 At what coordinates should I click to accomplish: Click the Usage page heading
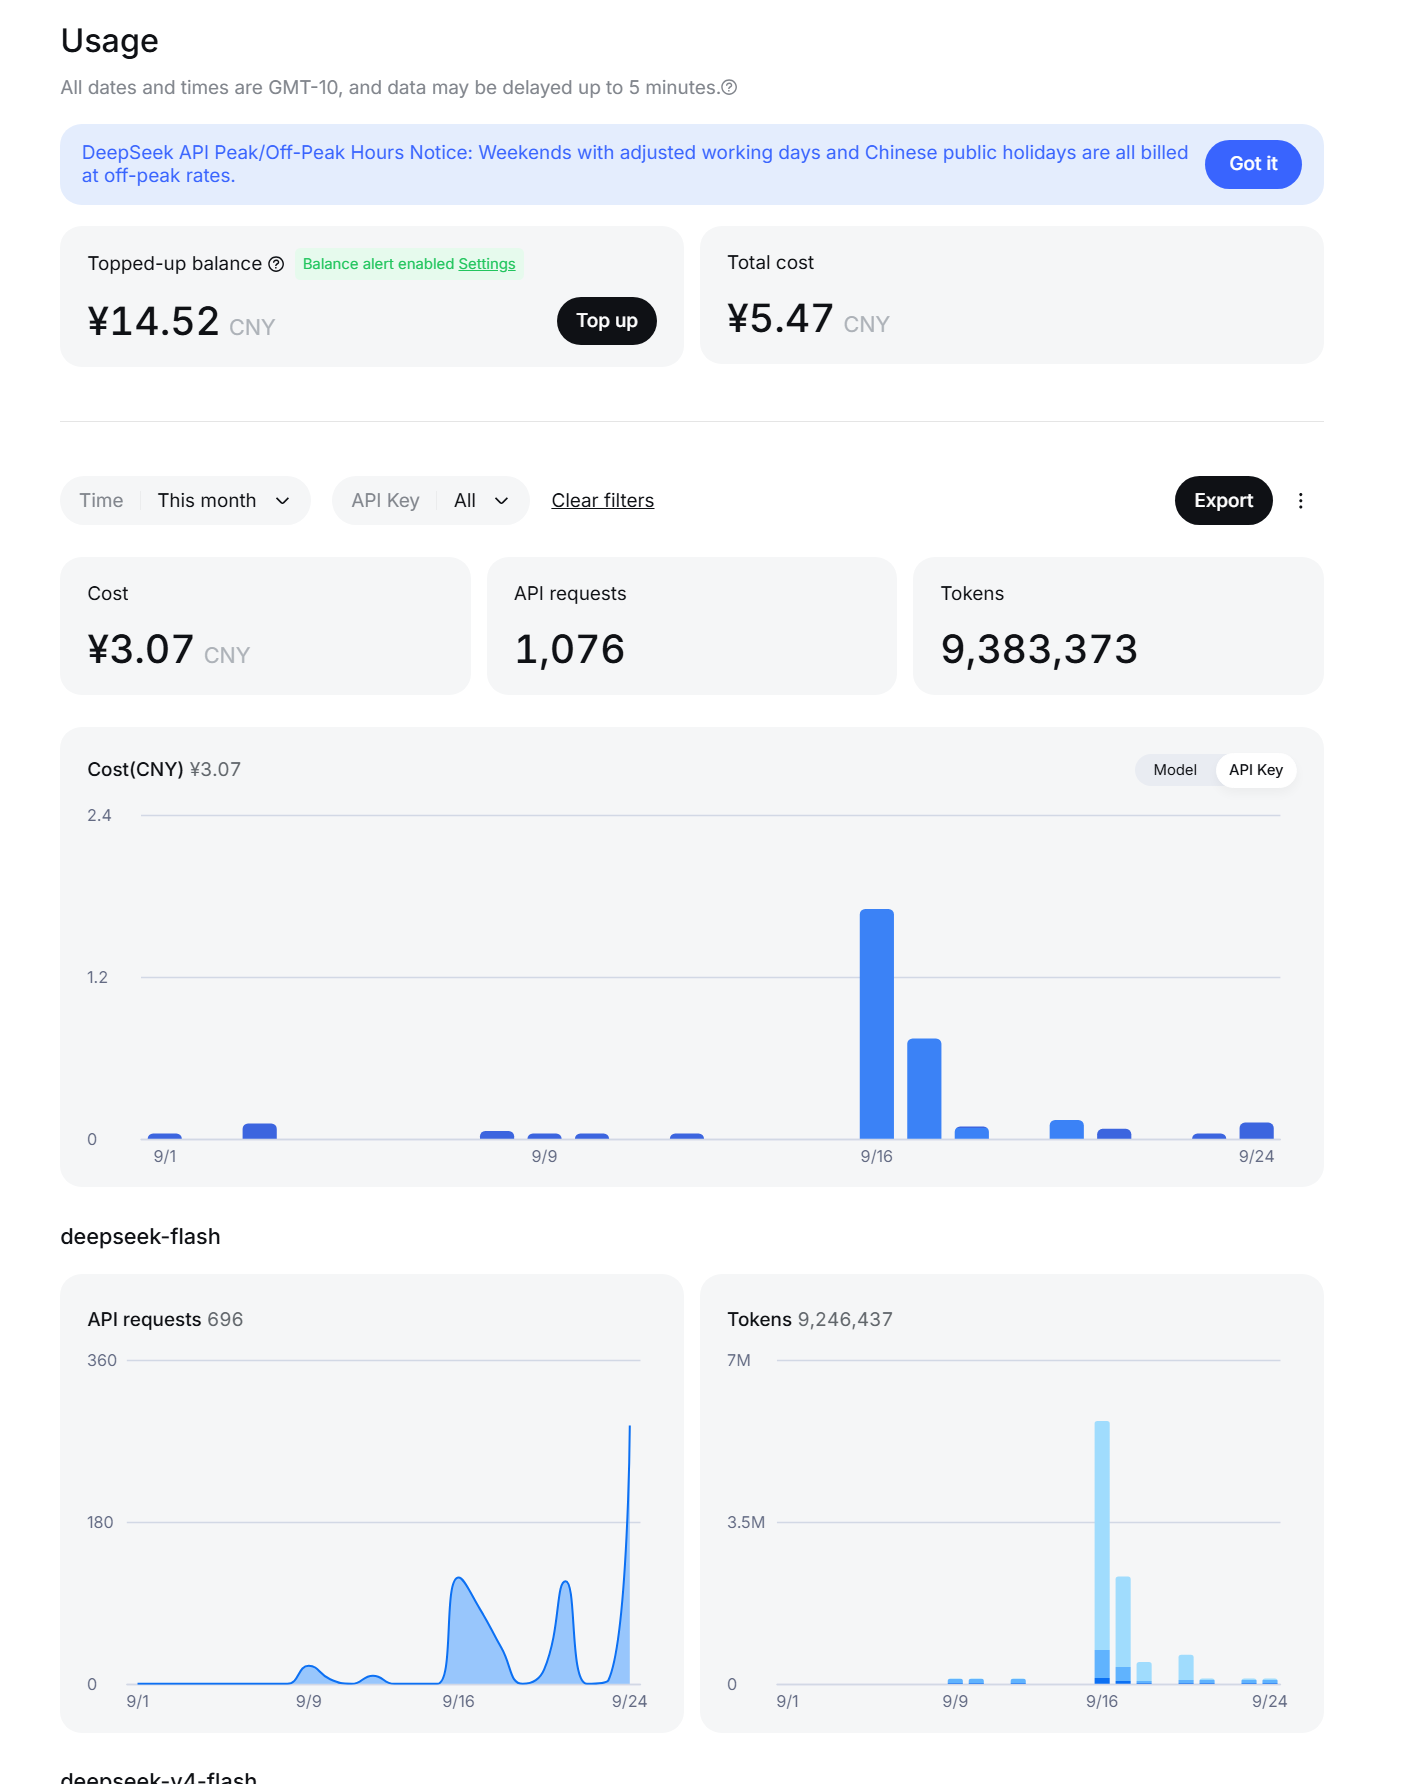coord(109,41)
